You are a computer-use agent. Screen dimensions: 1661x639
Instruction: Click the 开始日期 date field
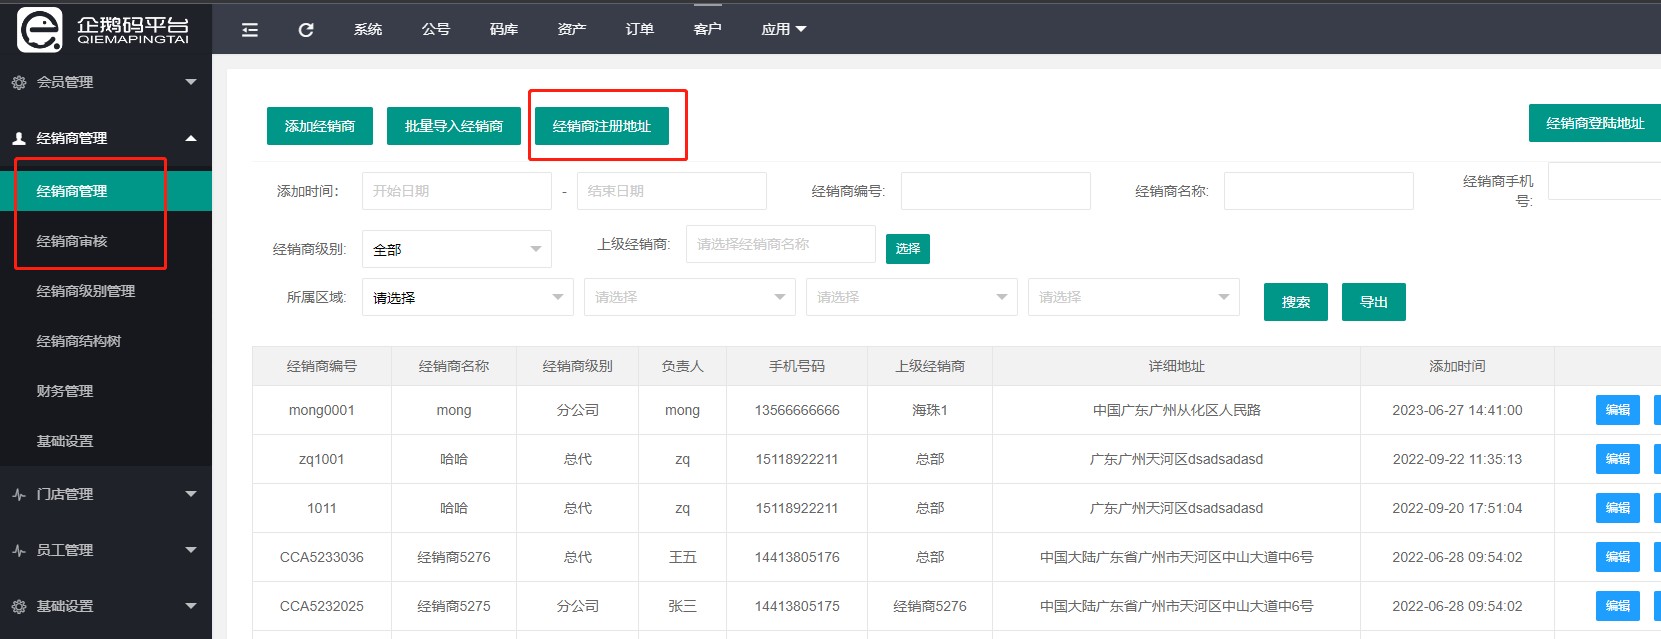(x=457, y=191)
